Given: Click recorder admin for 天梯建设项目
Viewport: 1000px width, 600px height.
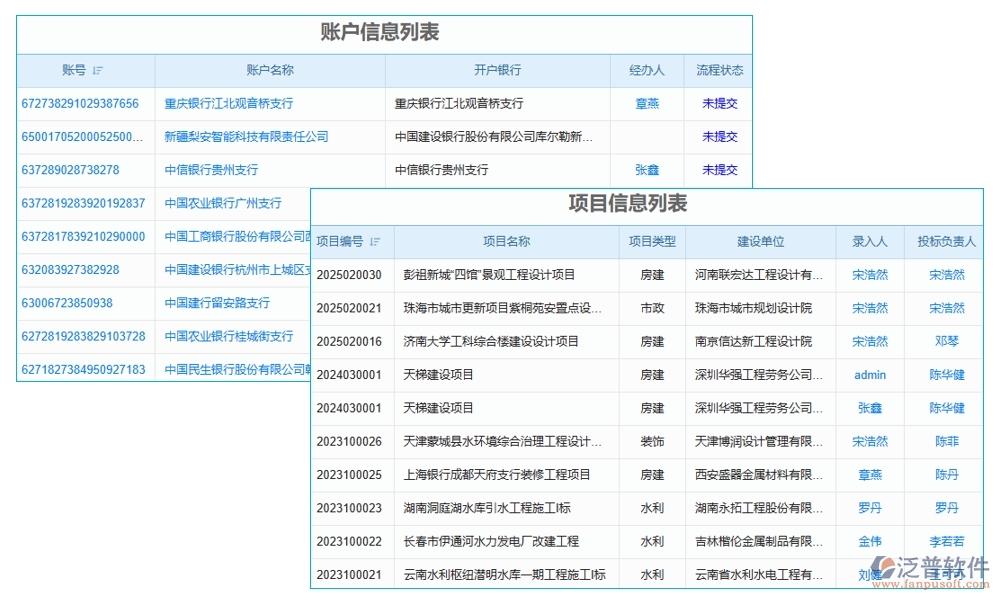Looking at the screenshot, I should click(x=869, y=374).
